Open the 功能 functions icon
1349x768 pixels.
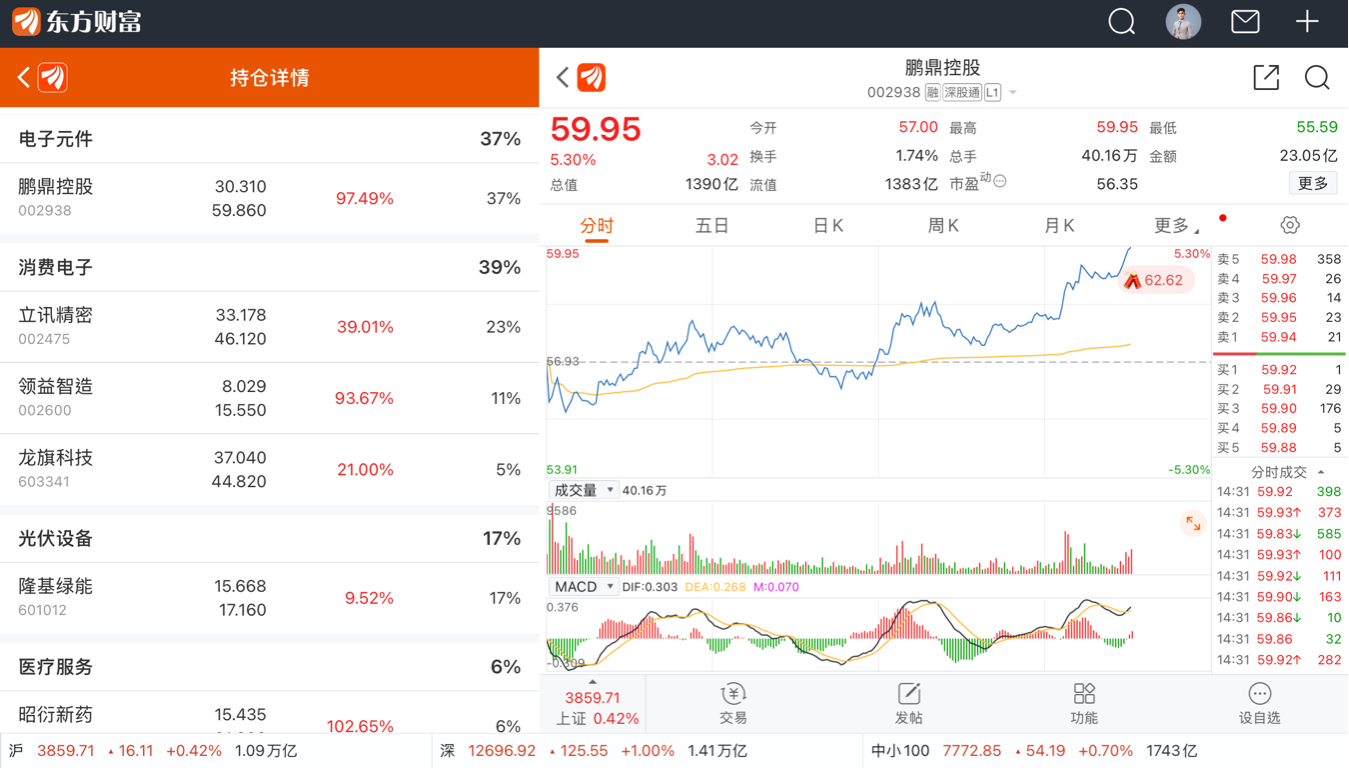[x=1084, y=704]
